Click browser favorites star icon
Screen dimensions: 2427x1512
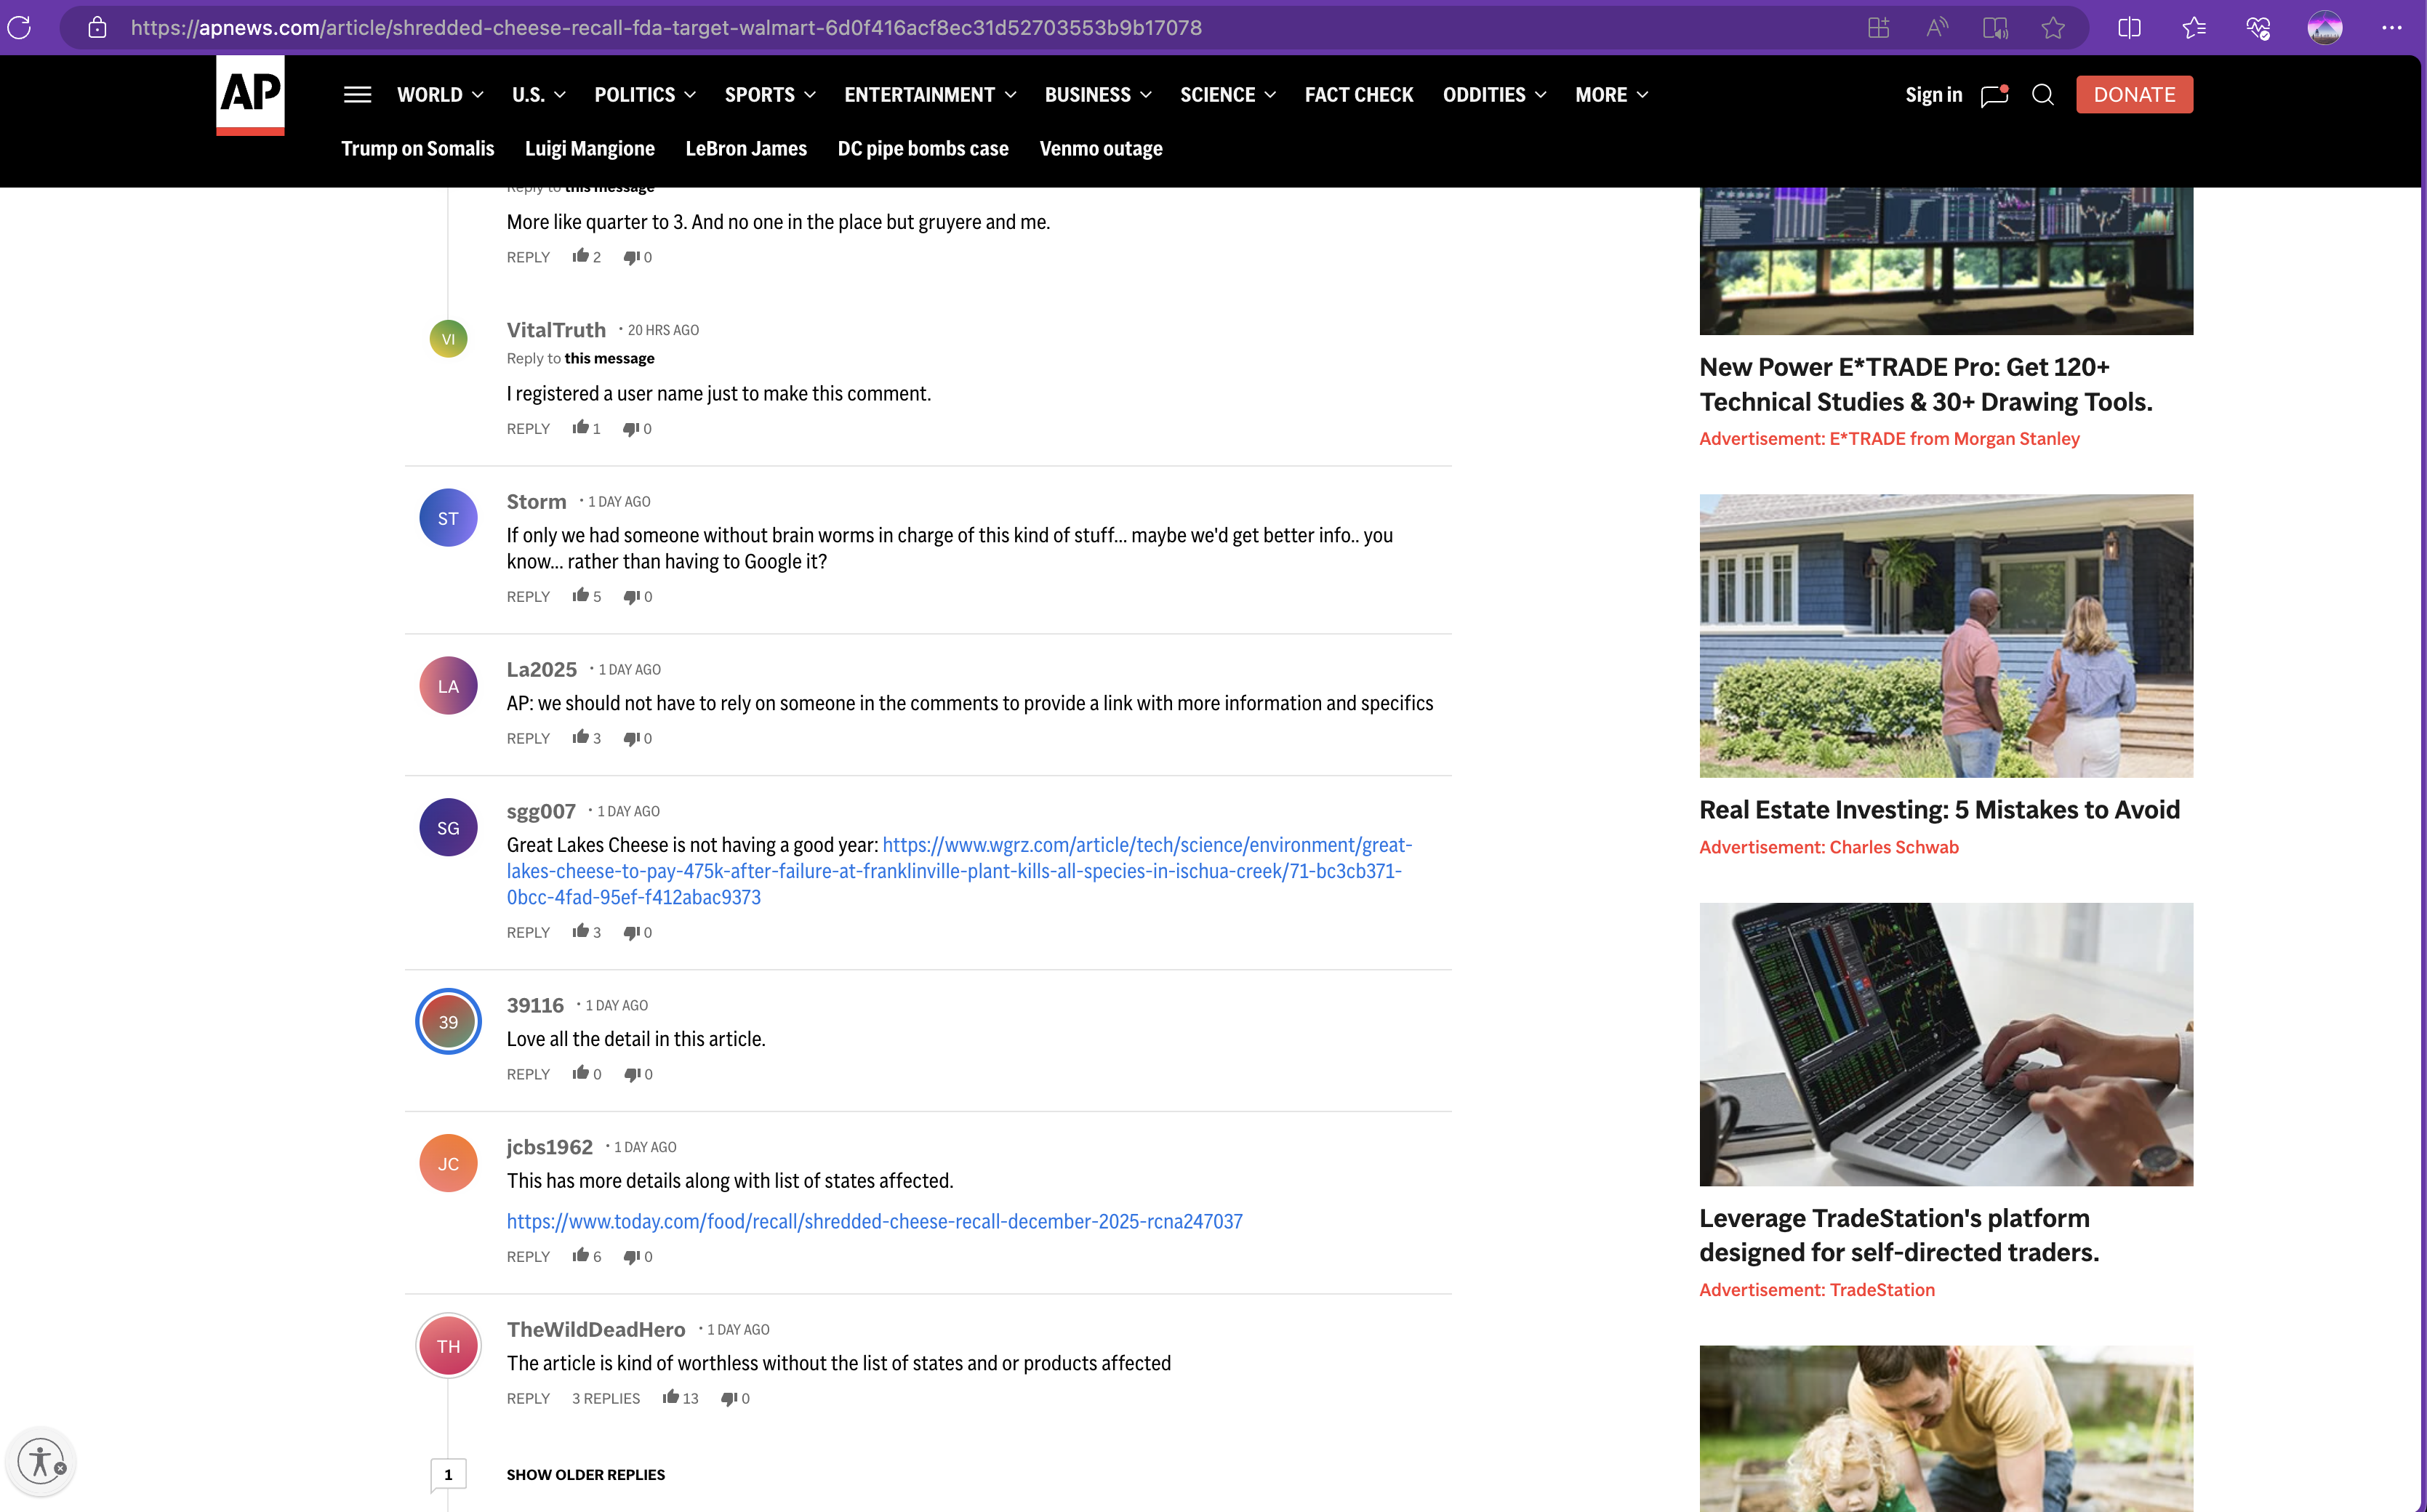pyautogui.click(x=2053, y=28)
